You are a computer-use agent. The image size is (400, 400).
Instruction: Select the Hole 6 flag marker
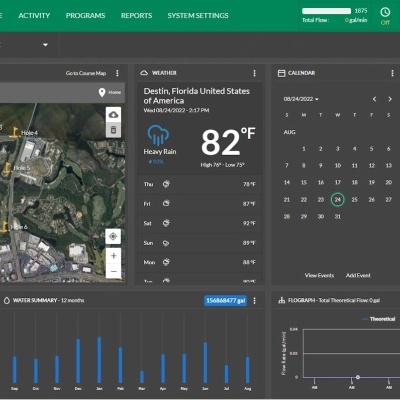[4, 227]
